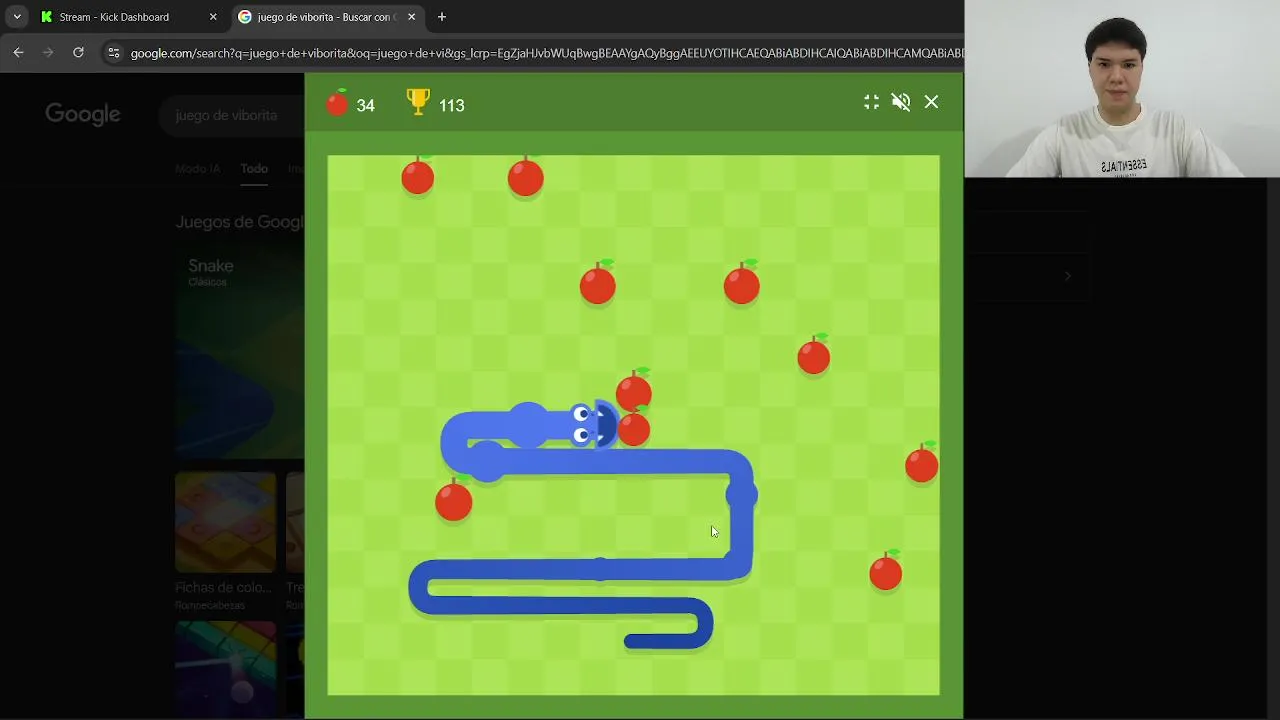1280x720 pixels.
Task: Click the current score value 34
Action: click(365, 105)
